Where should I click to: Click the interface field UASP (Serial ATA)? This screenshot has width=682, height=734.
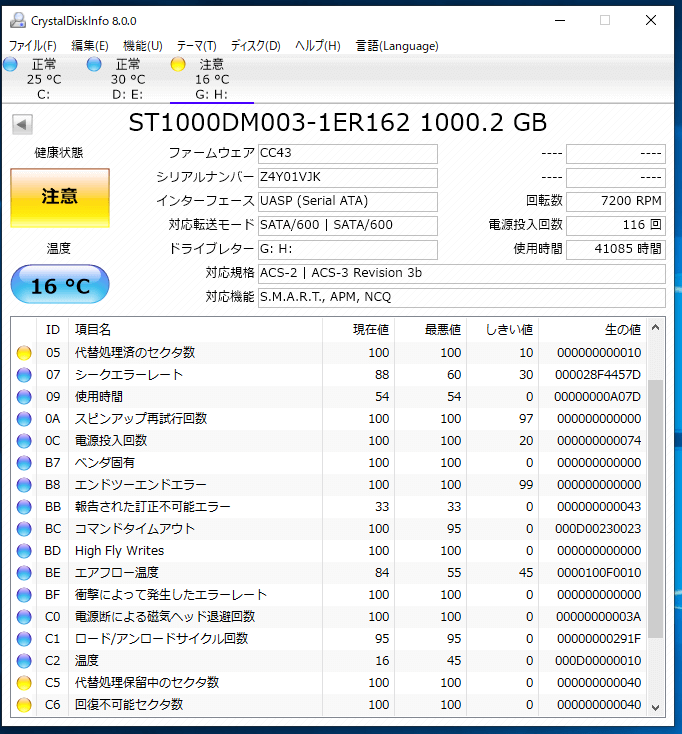348,202
